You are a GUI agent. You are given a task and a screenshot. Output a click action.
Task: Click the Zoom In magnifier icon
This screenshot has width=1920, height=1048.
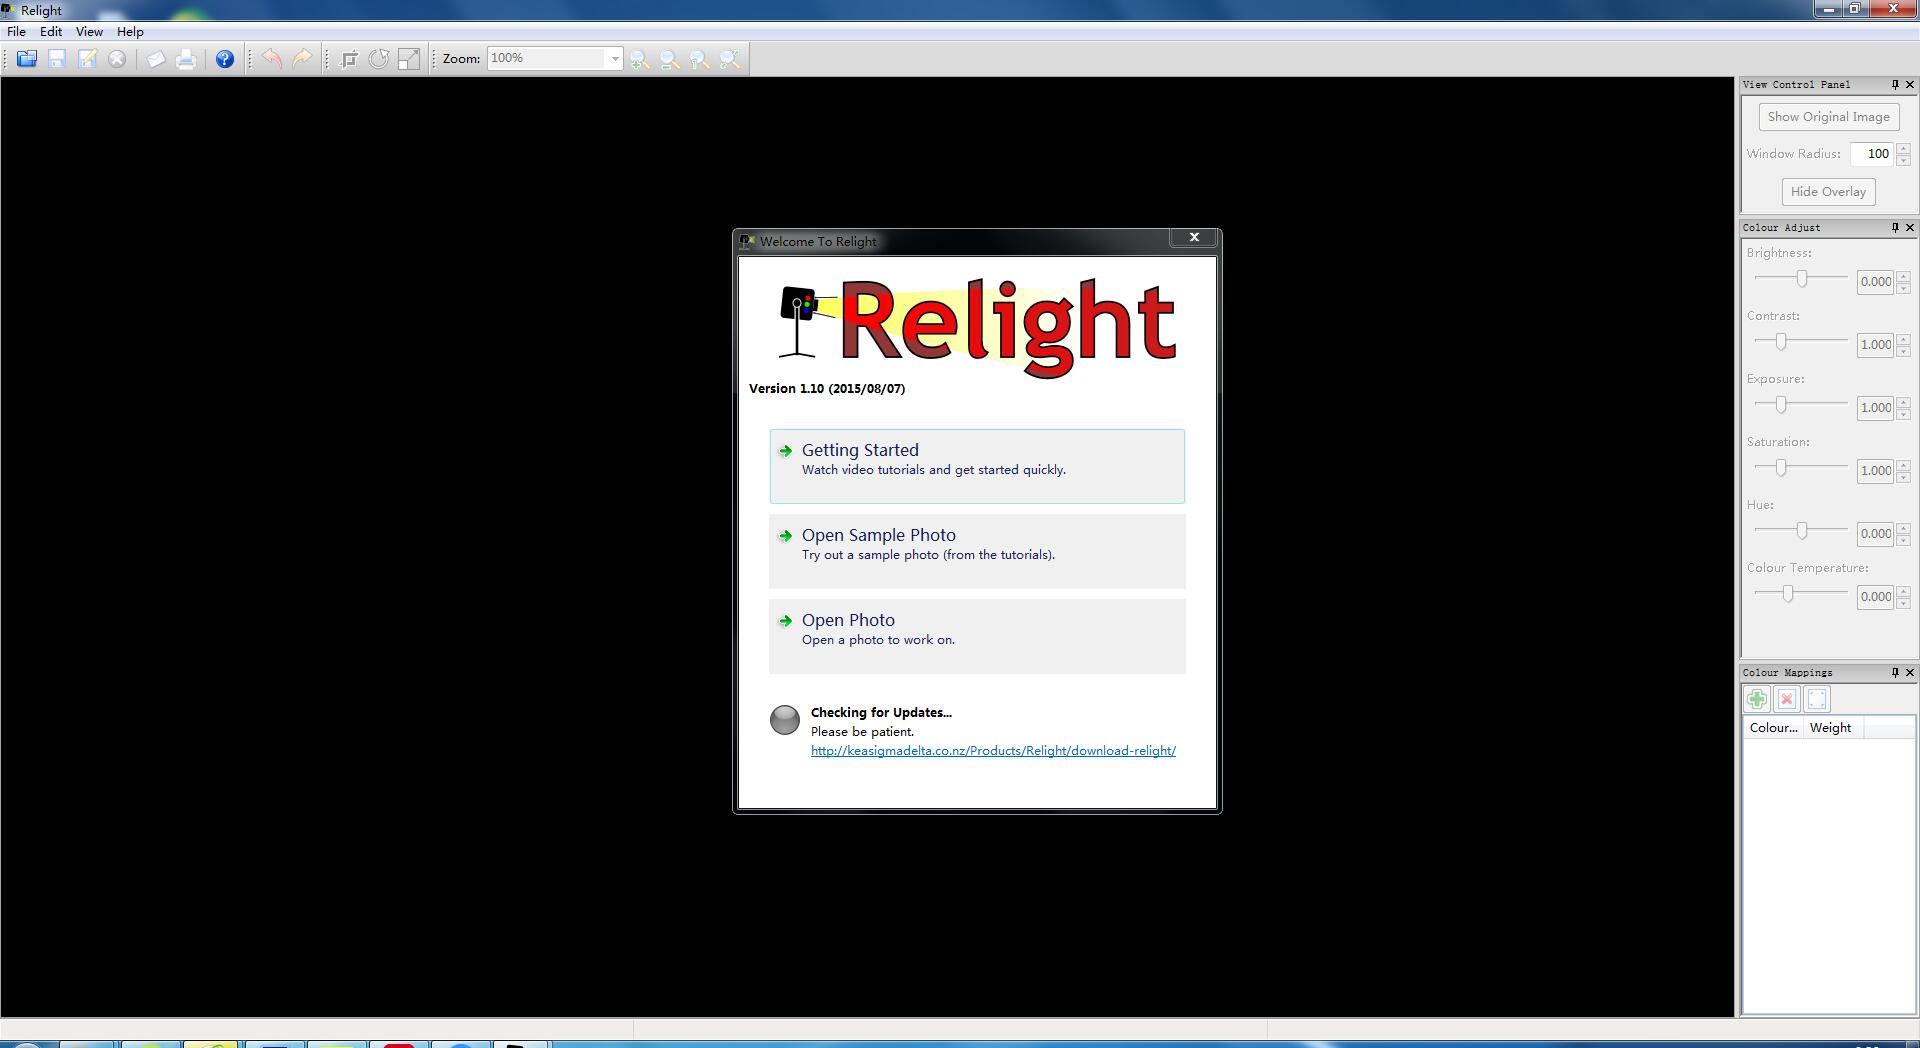tap(638, 58)
